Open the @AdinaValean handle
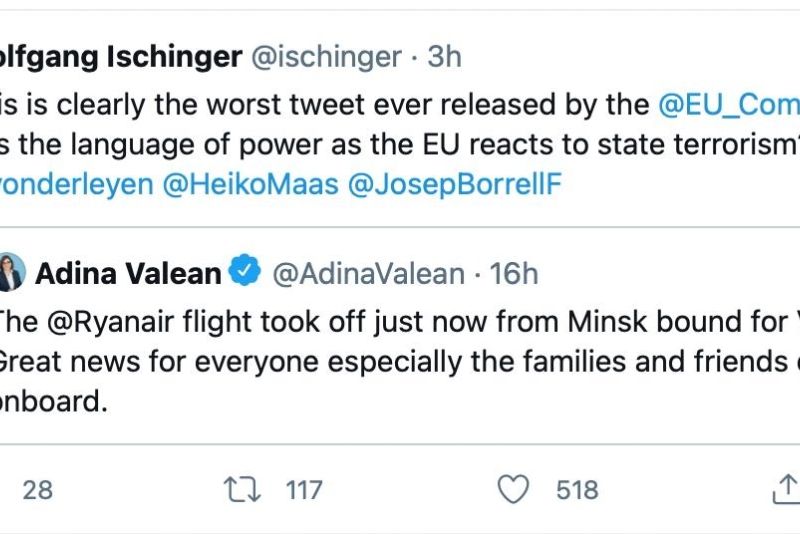The image size is (800, 534). click(x=368, y=274)
